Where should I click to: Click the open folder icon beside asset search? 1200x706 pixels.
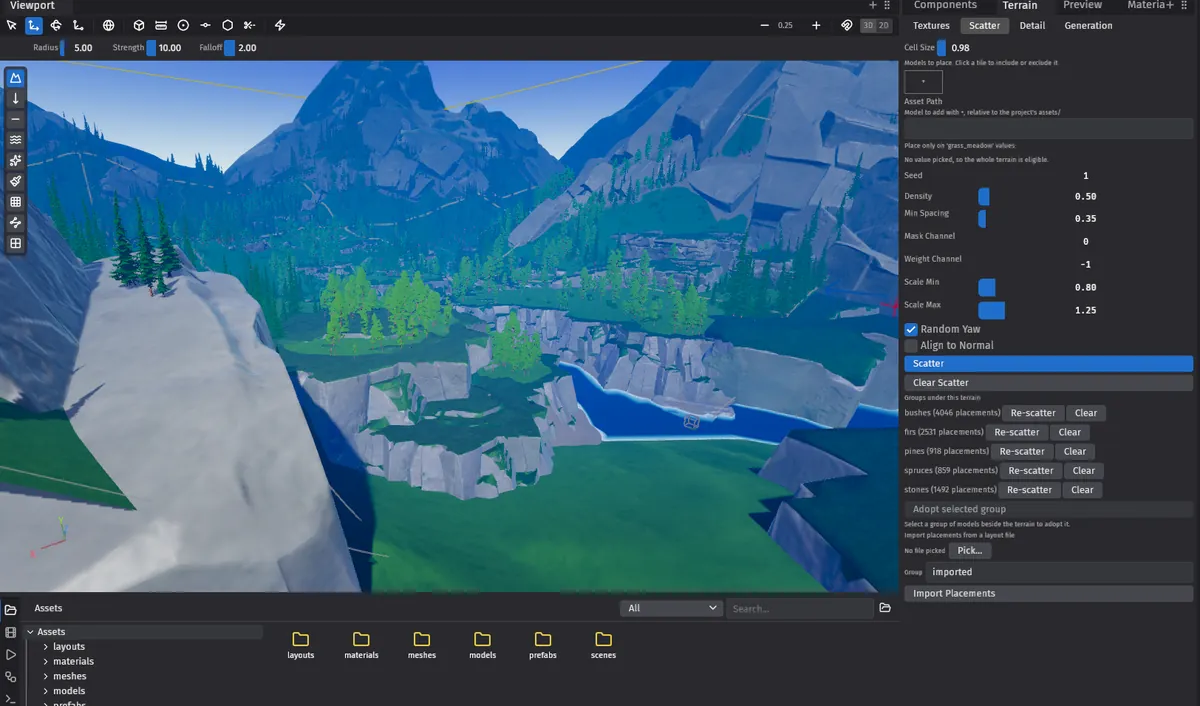click(885, 608)
